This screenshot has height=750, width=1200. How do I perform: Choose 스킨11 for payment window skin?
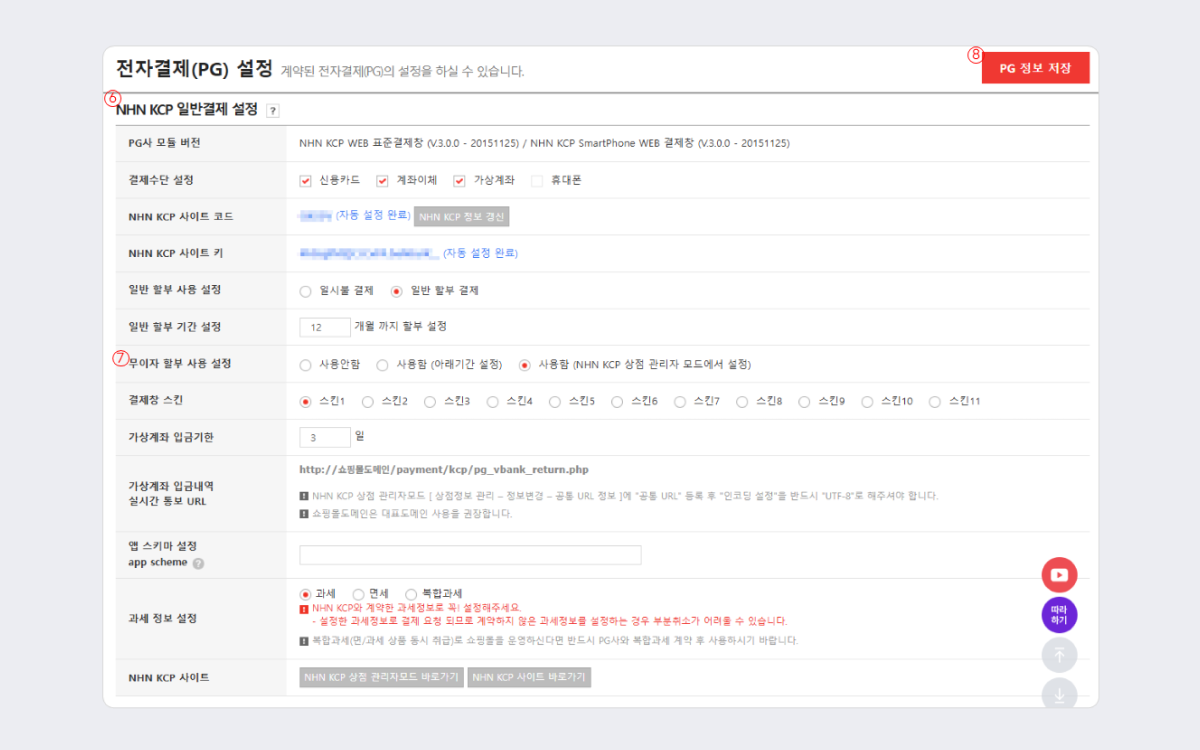click(x=935, y=402)
